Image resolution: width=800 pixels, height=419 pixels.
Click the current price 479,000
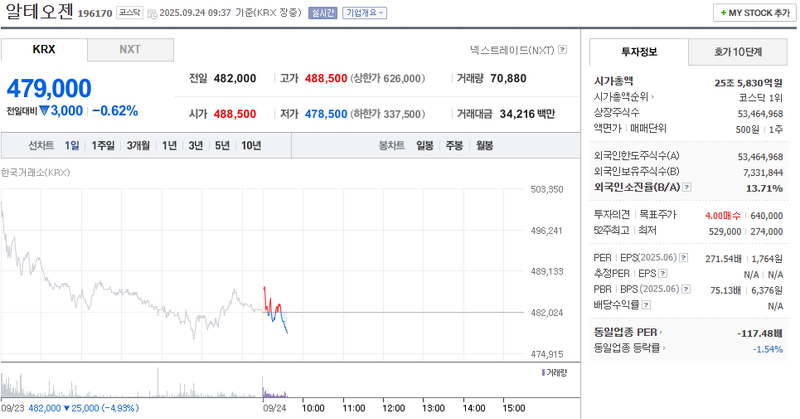(49, 88)
